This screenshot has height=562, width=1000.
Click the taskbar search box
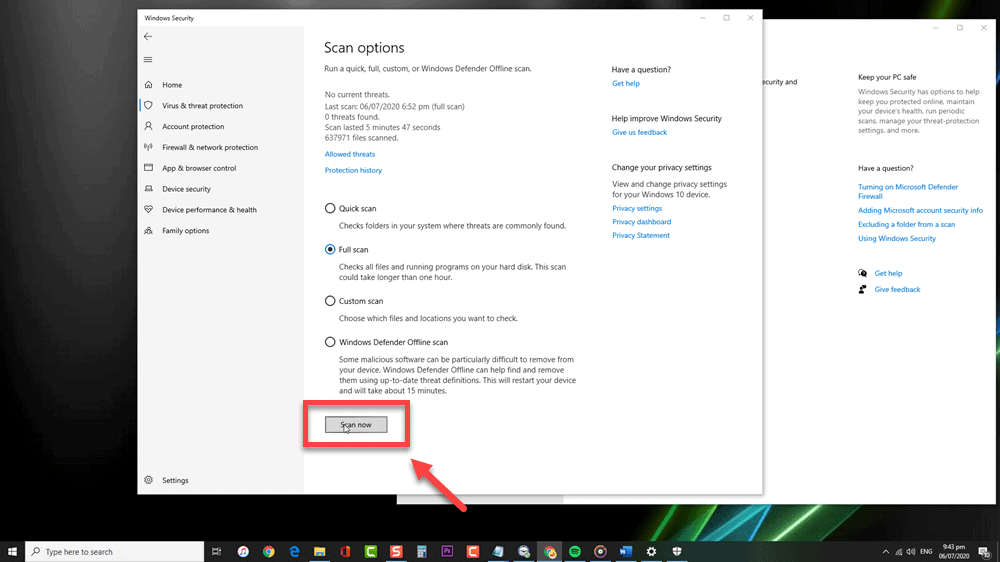coord(115,552)
